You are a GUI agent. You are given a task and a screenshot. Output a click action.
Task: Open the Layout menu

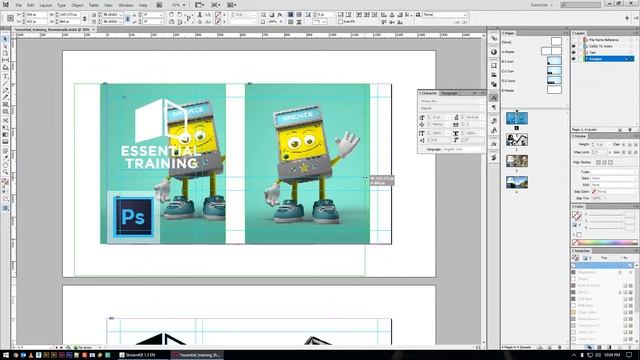(x=45, y=5)
